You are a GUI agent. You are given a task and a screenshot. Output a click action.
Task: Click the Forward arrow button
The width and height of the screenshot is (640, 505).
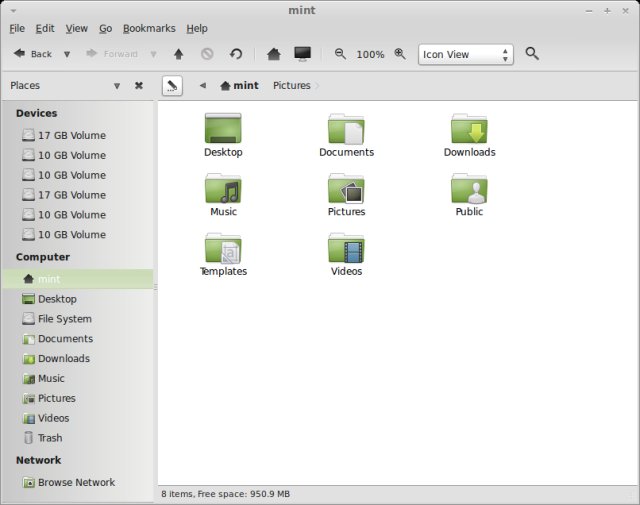click(111, 53)
